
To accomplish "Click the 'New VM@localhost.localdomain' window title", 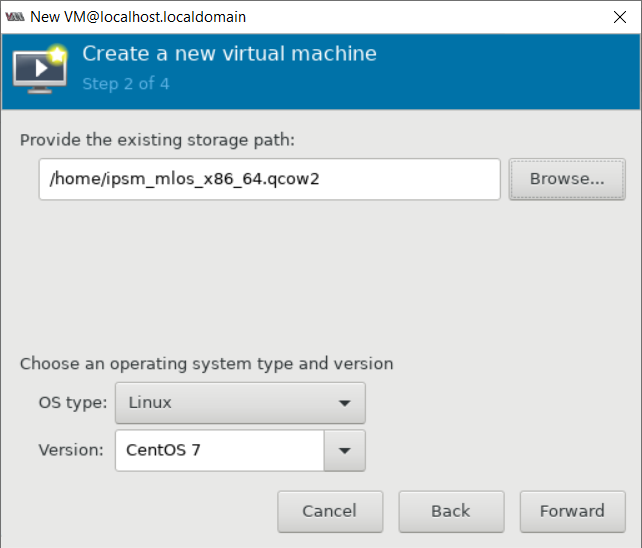I will tap(138, 17).
